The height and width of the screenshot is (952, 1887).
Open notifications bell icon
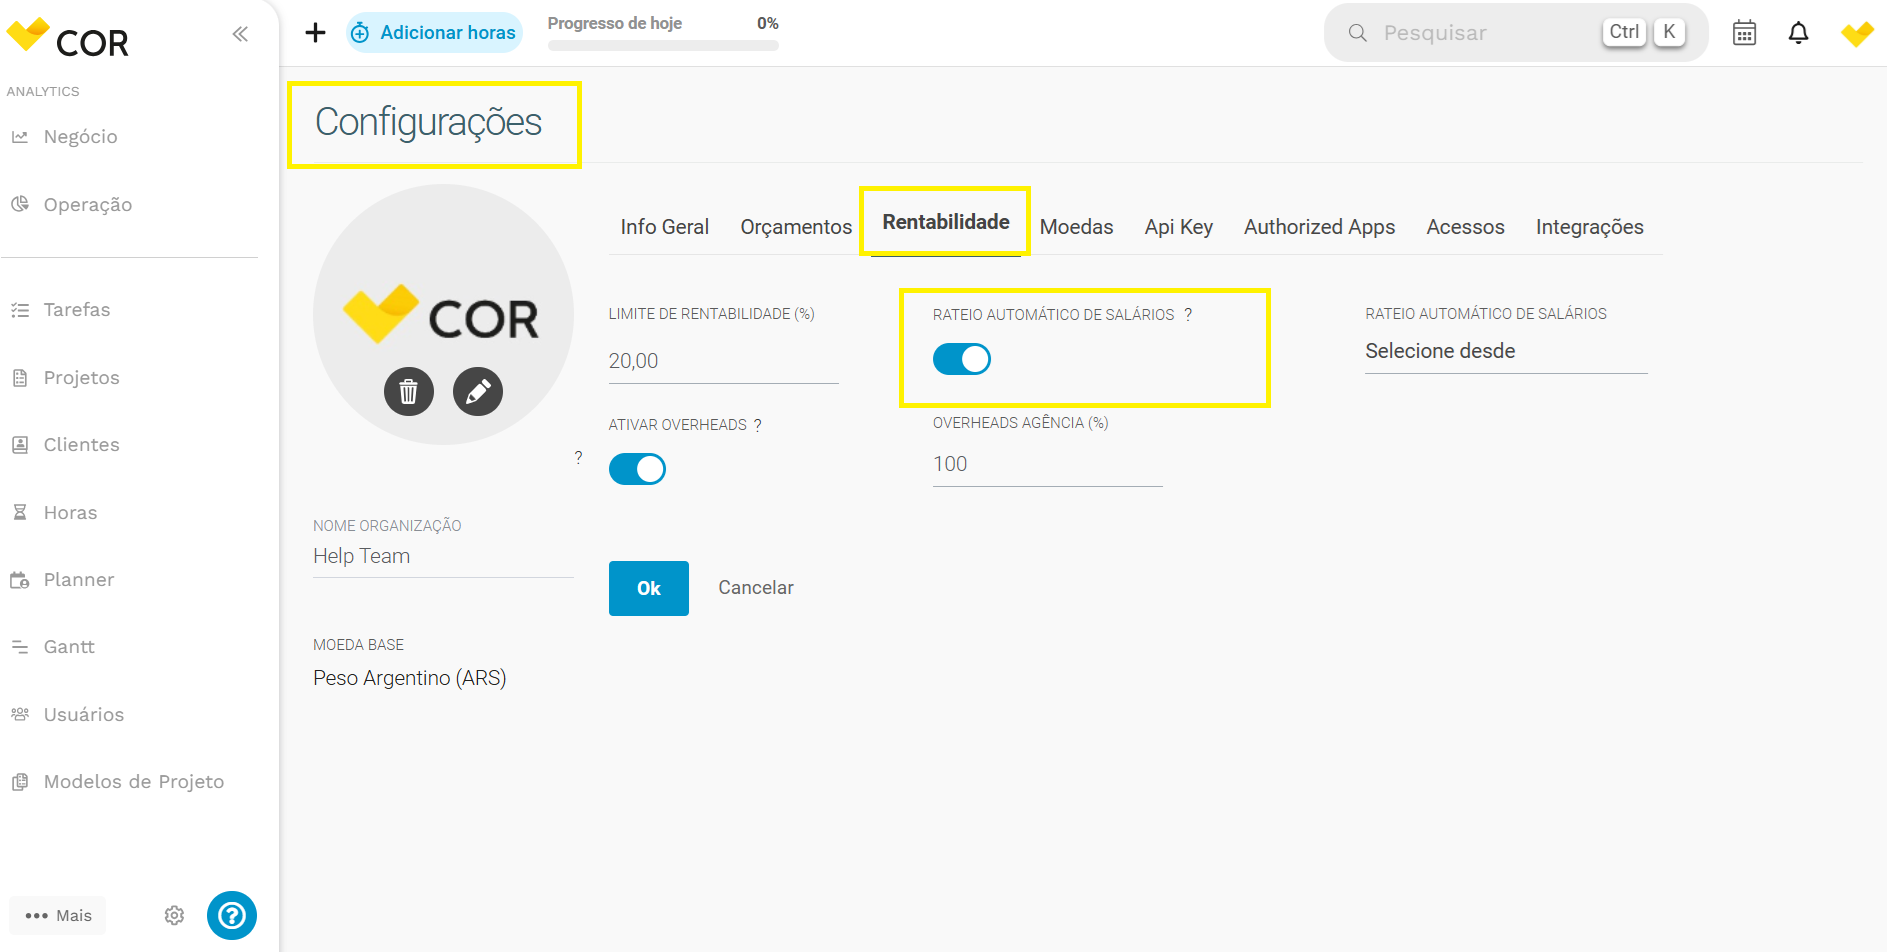[1798, 33]
